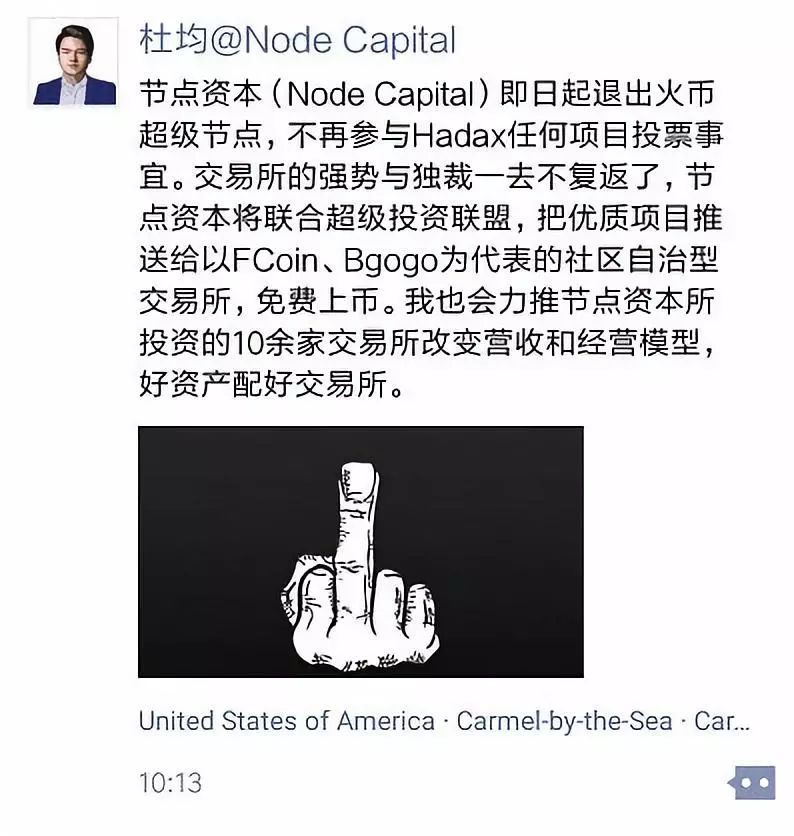Click the first post line starting 节点资本
This screenshot has width=794, height=836.
point(427,94)
